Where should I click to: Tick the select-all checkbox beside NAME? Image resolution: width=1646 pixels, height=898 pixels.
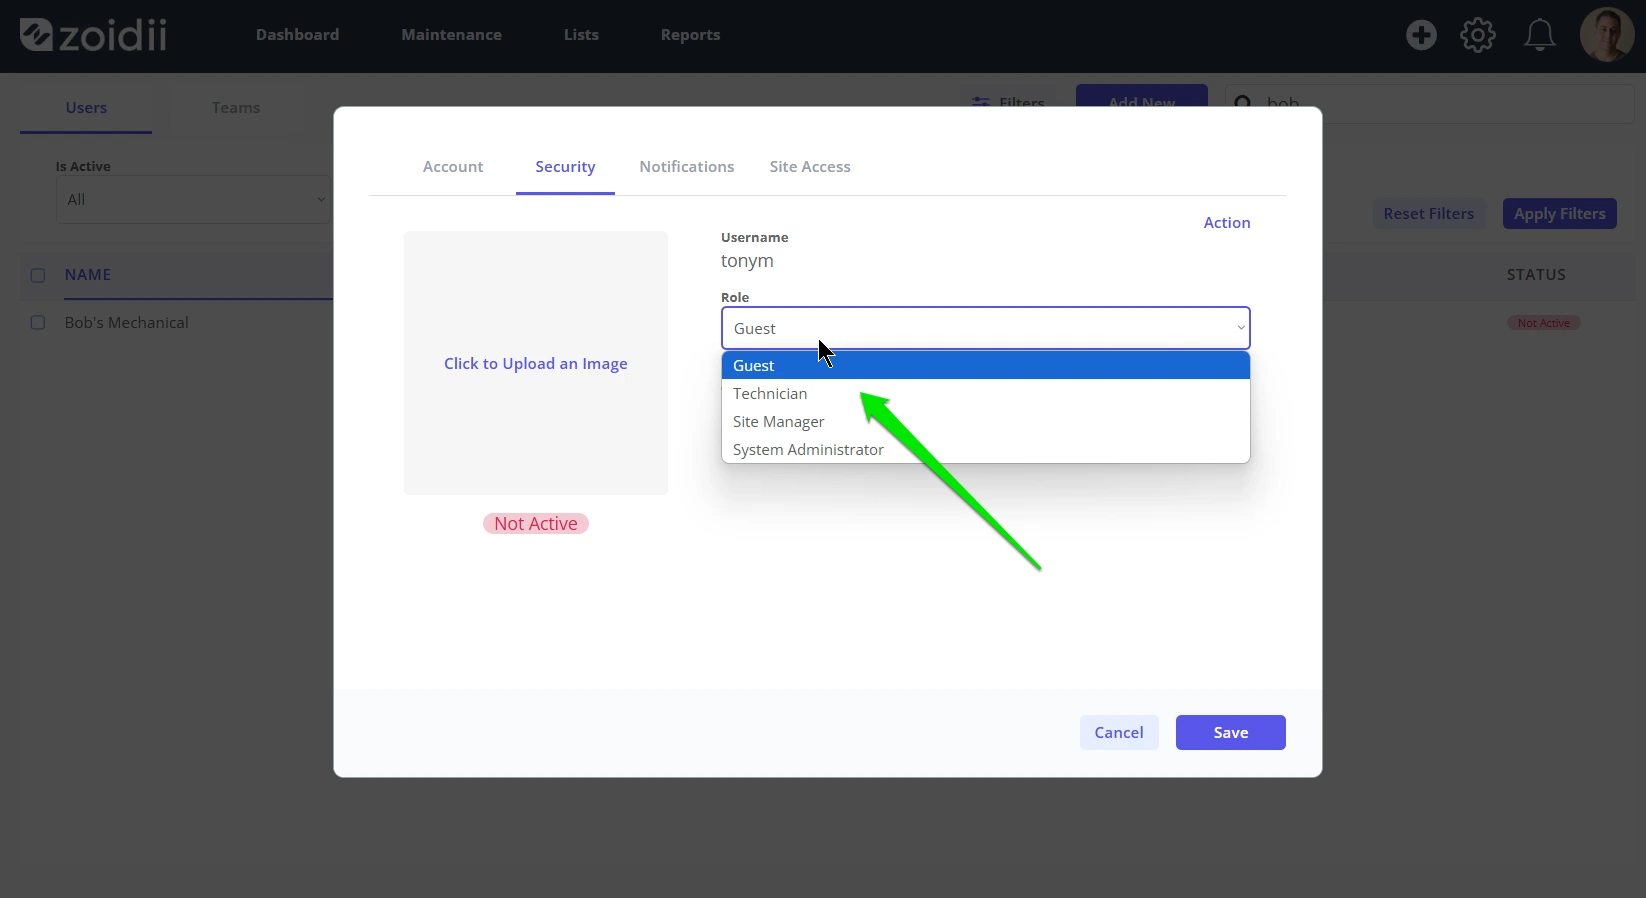click(38, 275)
